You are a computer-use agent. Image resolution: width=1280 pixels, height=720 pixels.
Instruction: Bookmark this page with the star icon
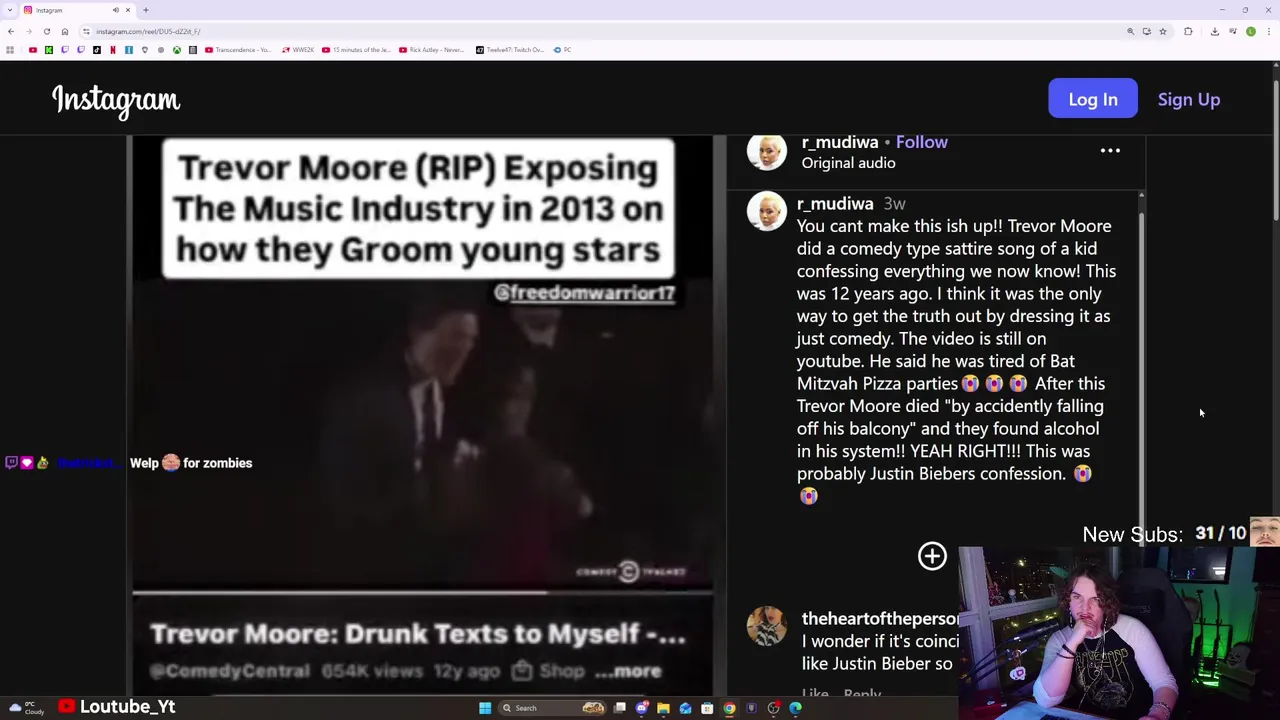click(1162, 32)
